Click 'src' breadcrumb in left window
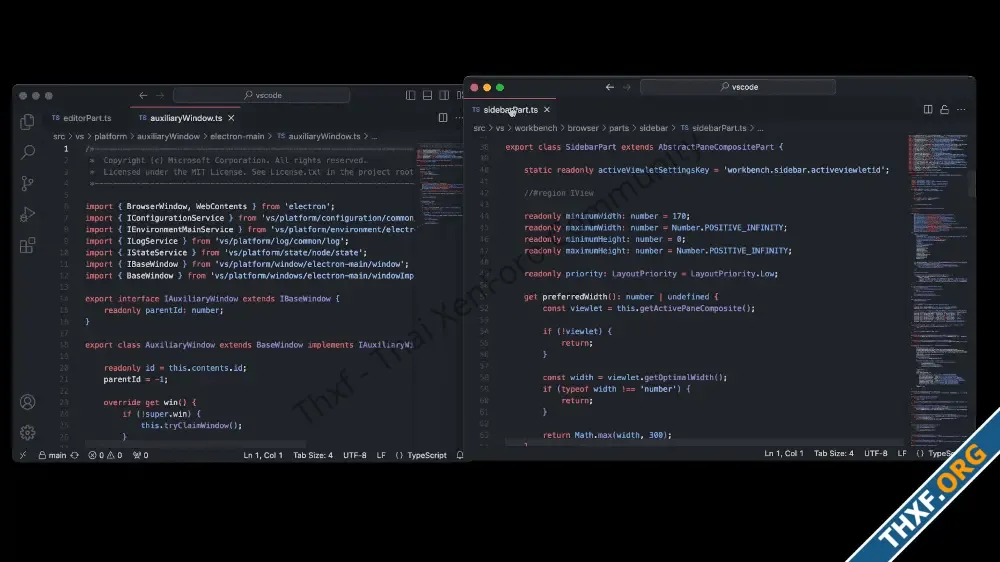Screen dimensions: 1000x562 click(59, 136)
